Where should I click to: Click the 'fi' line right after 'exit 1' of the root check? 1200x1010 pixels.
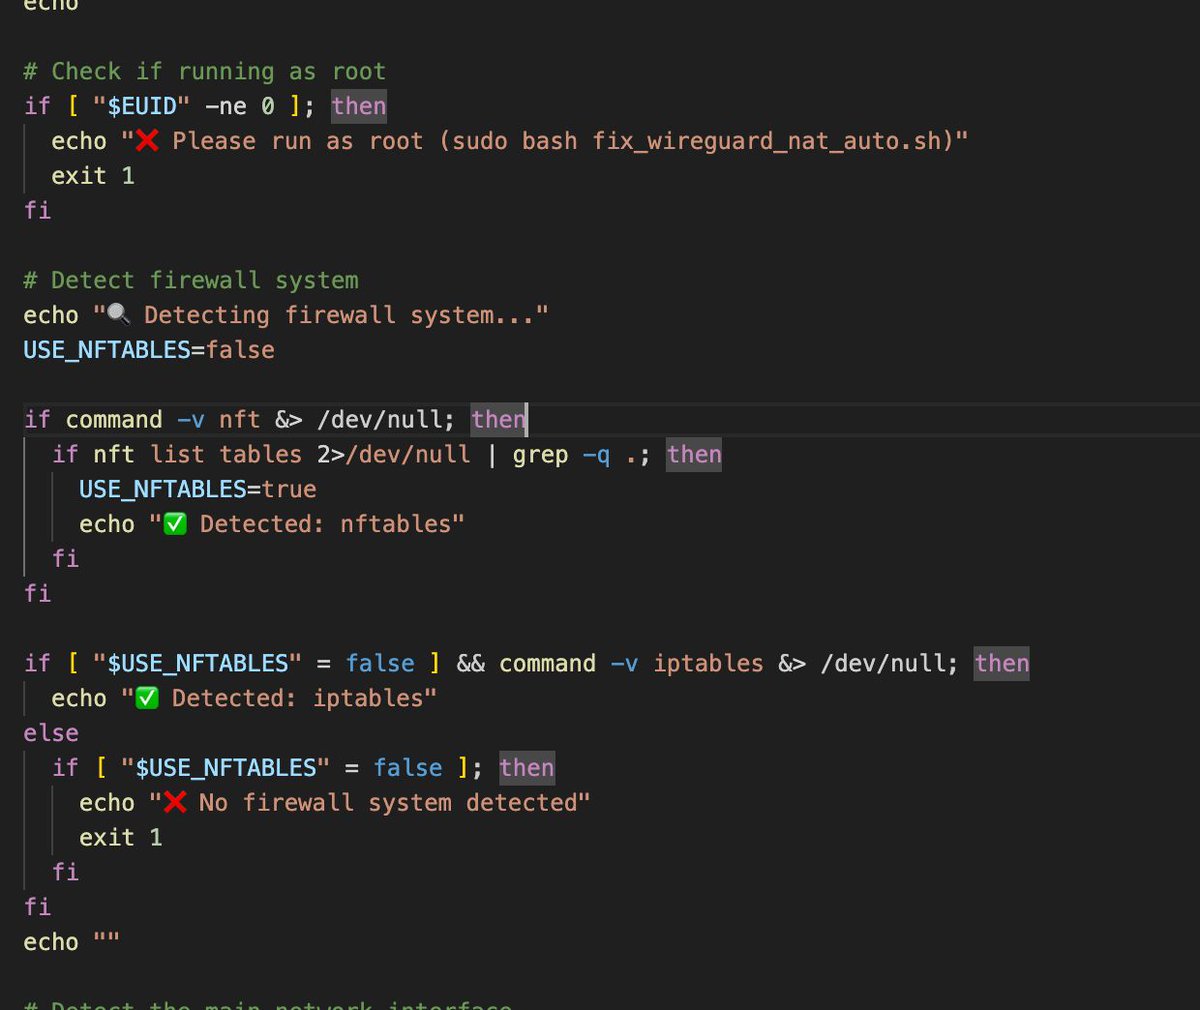(37, 211)
